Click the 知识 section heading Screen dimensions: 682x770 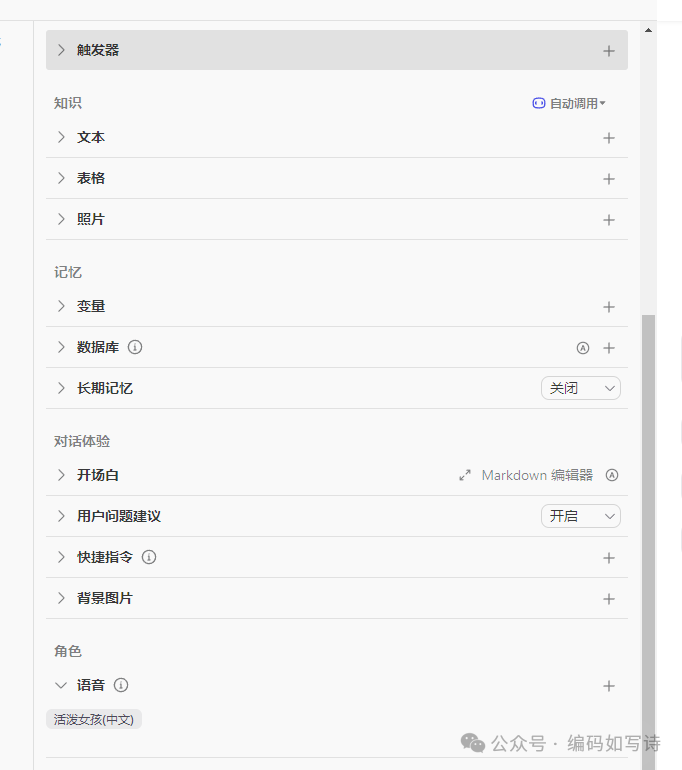pyautogui.click(x=68, y=103)
